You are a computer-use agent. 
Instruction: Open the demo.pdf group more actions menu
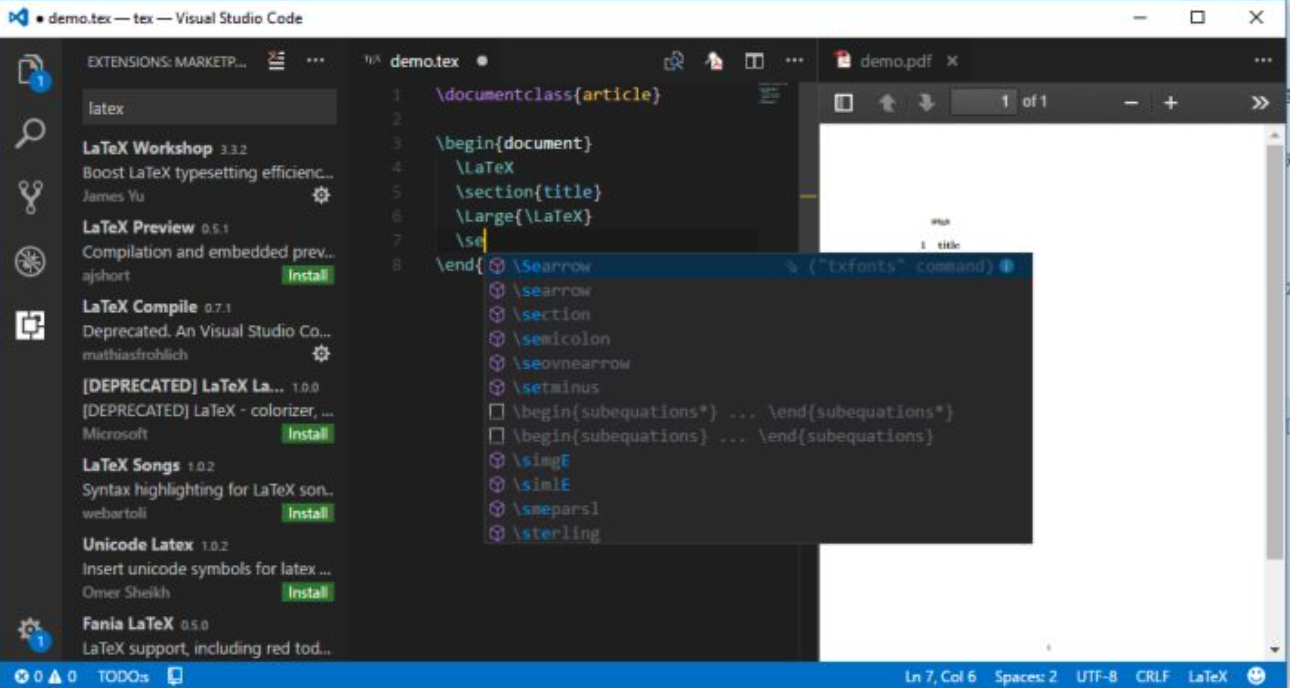pyautogui.click(x=1262, y=61)
